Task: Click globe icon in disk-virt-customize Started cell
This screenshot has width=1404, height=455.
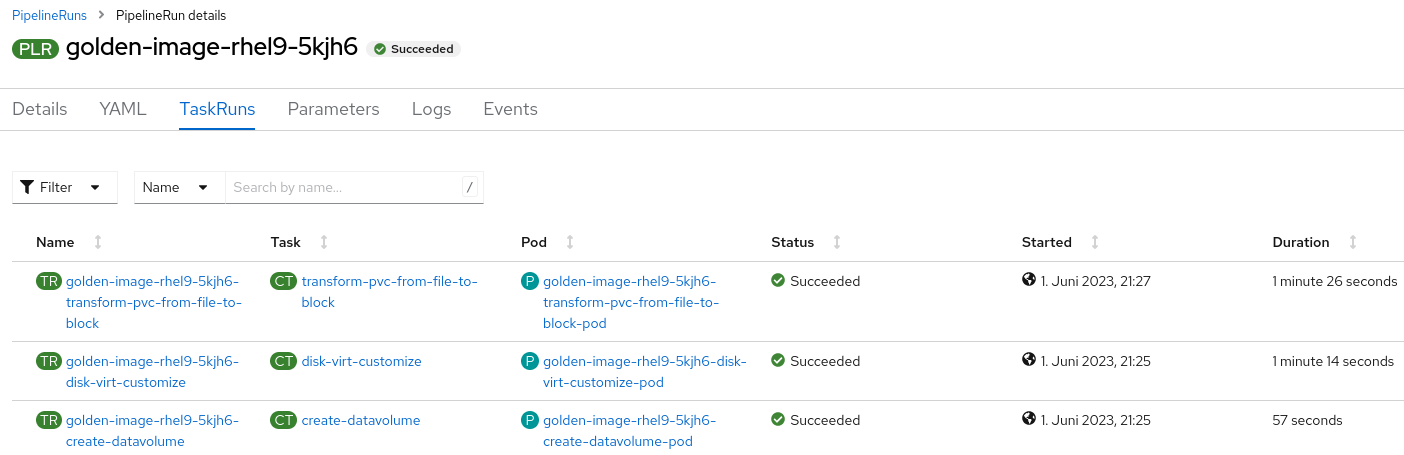Action: pos(1029,360)
